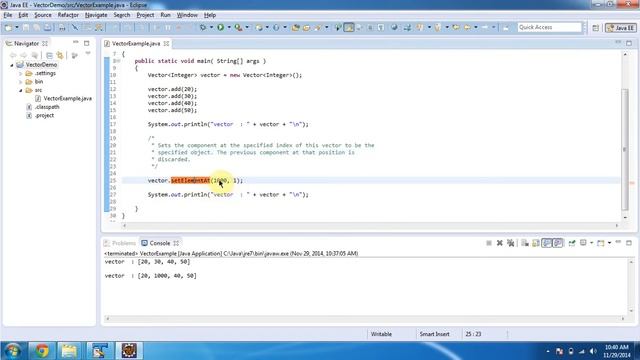Open Chrome from the Windows taskbar

click(x=42, y=351)
